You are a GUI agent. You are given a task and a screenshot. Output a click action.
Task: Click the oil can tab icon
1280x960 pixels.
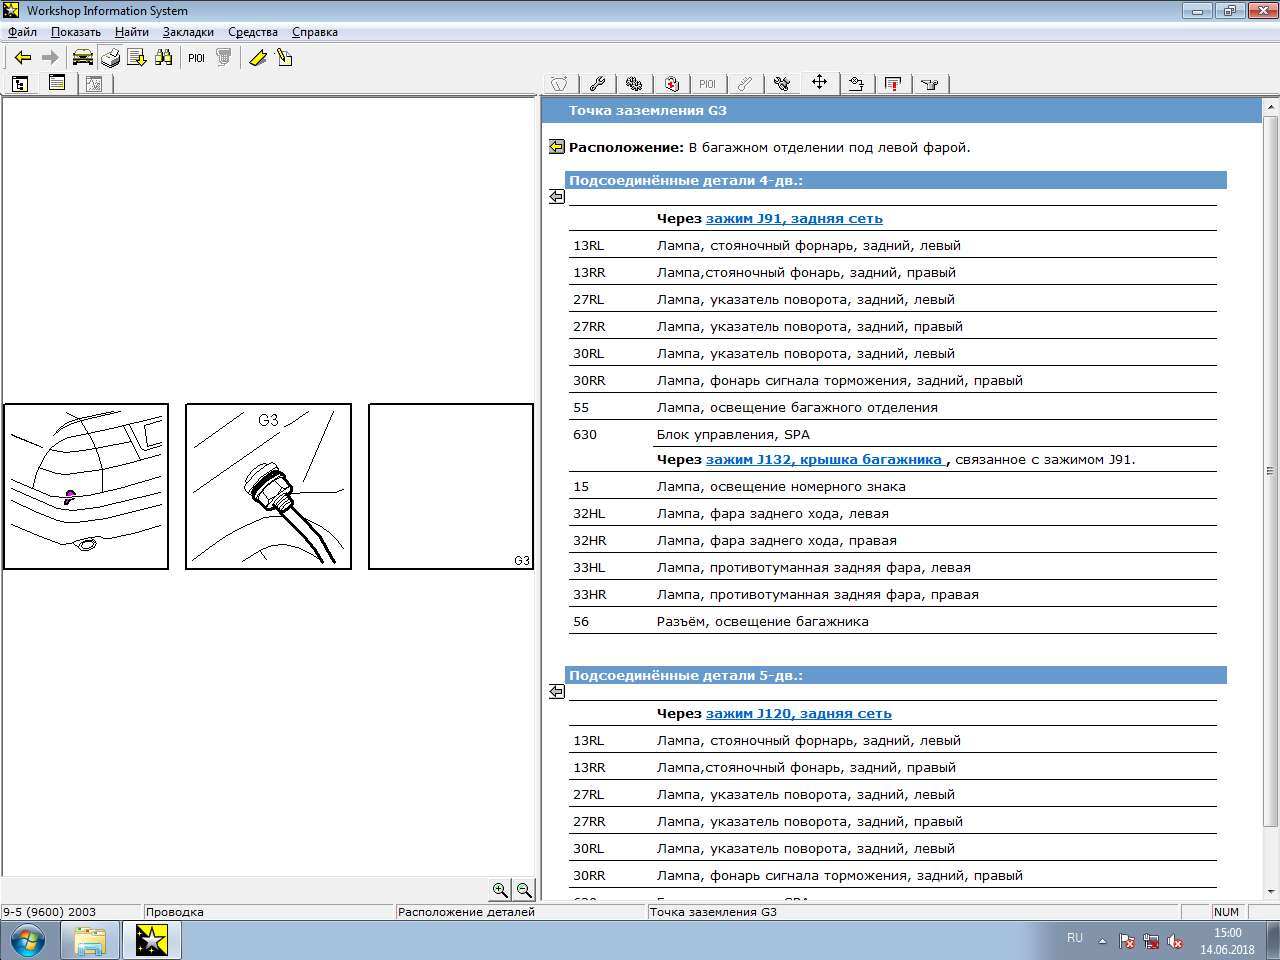pyautogui.click(x=930, y=84)
